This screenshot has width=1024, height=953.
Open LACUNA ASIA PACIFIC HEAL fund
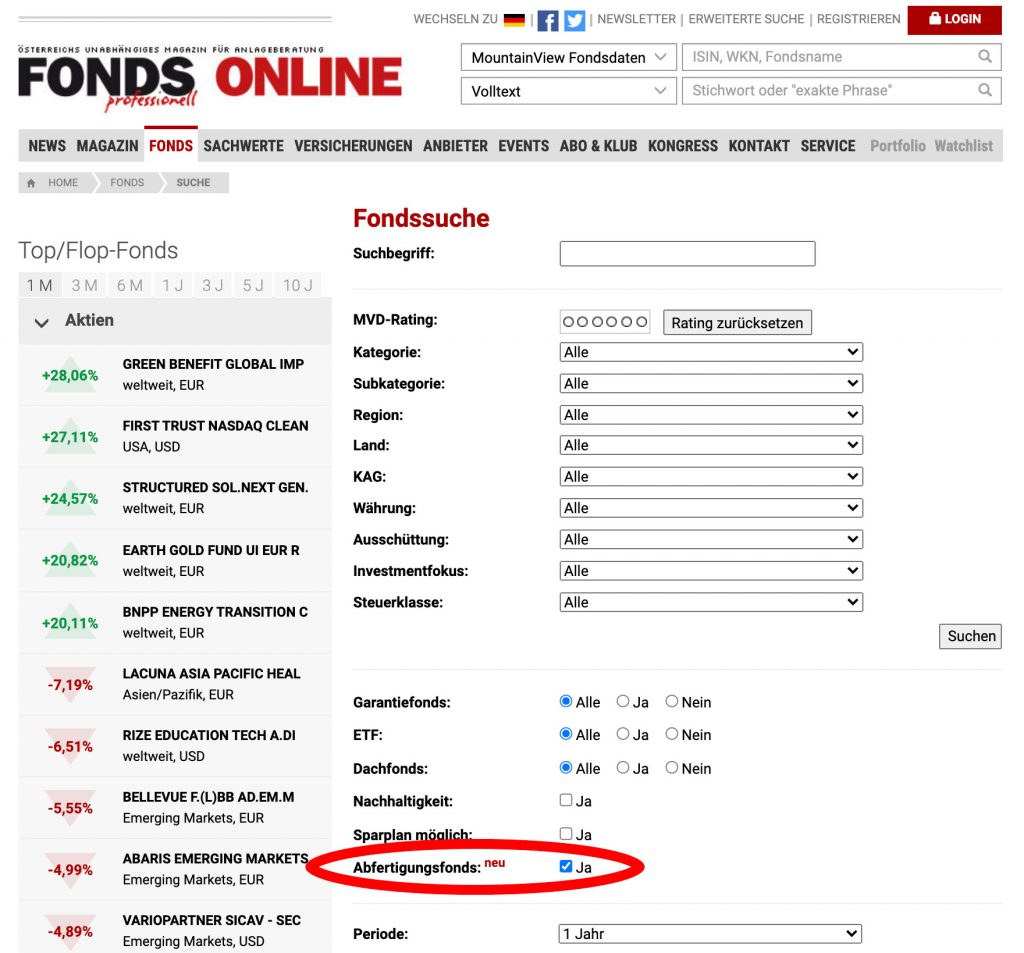(212, 674)
